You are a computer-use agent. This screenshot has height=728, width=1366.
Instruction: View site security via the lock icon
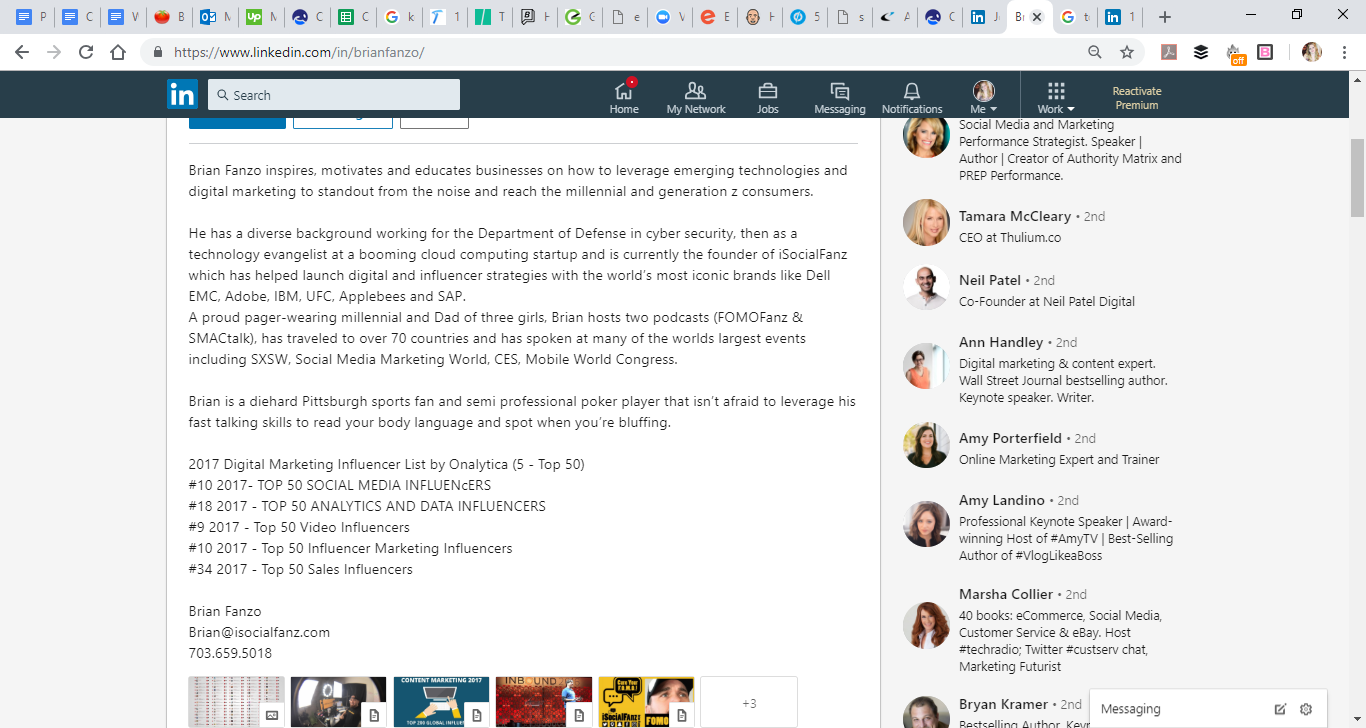coord(157,52)
